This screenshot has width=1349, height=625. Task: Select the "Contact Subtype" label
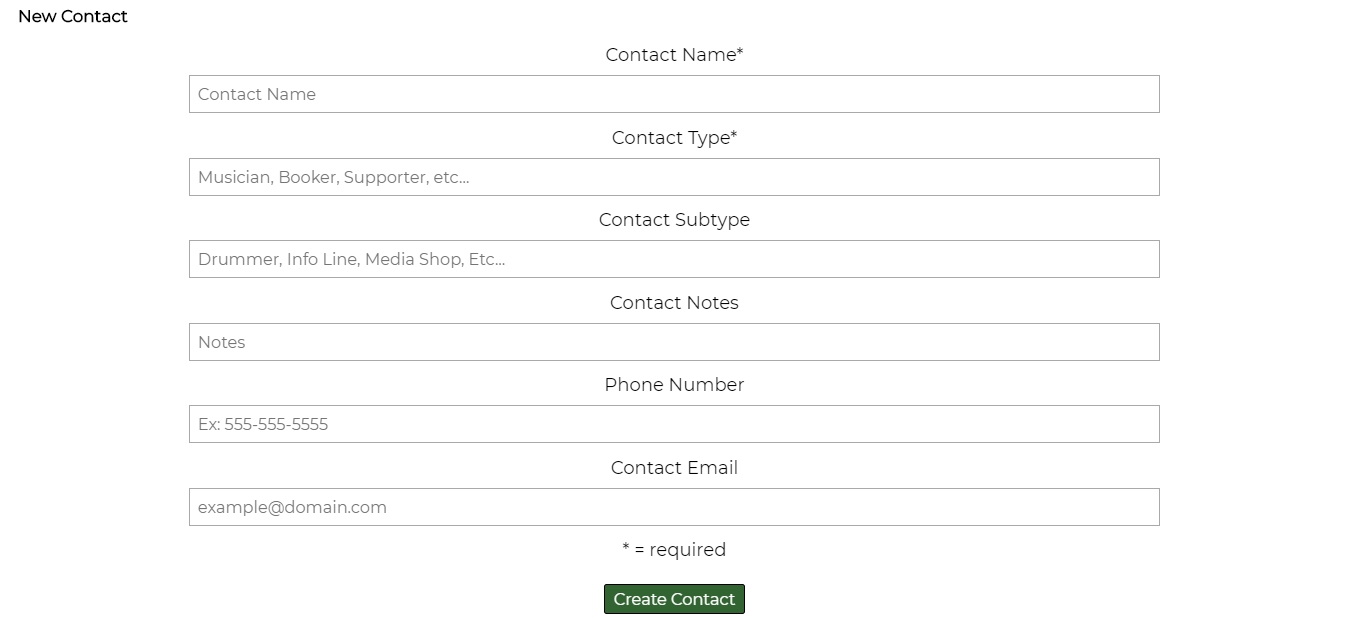pos(674,220)
